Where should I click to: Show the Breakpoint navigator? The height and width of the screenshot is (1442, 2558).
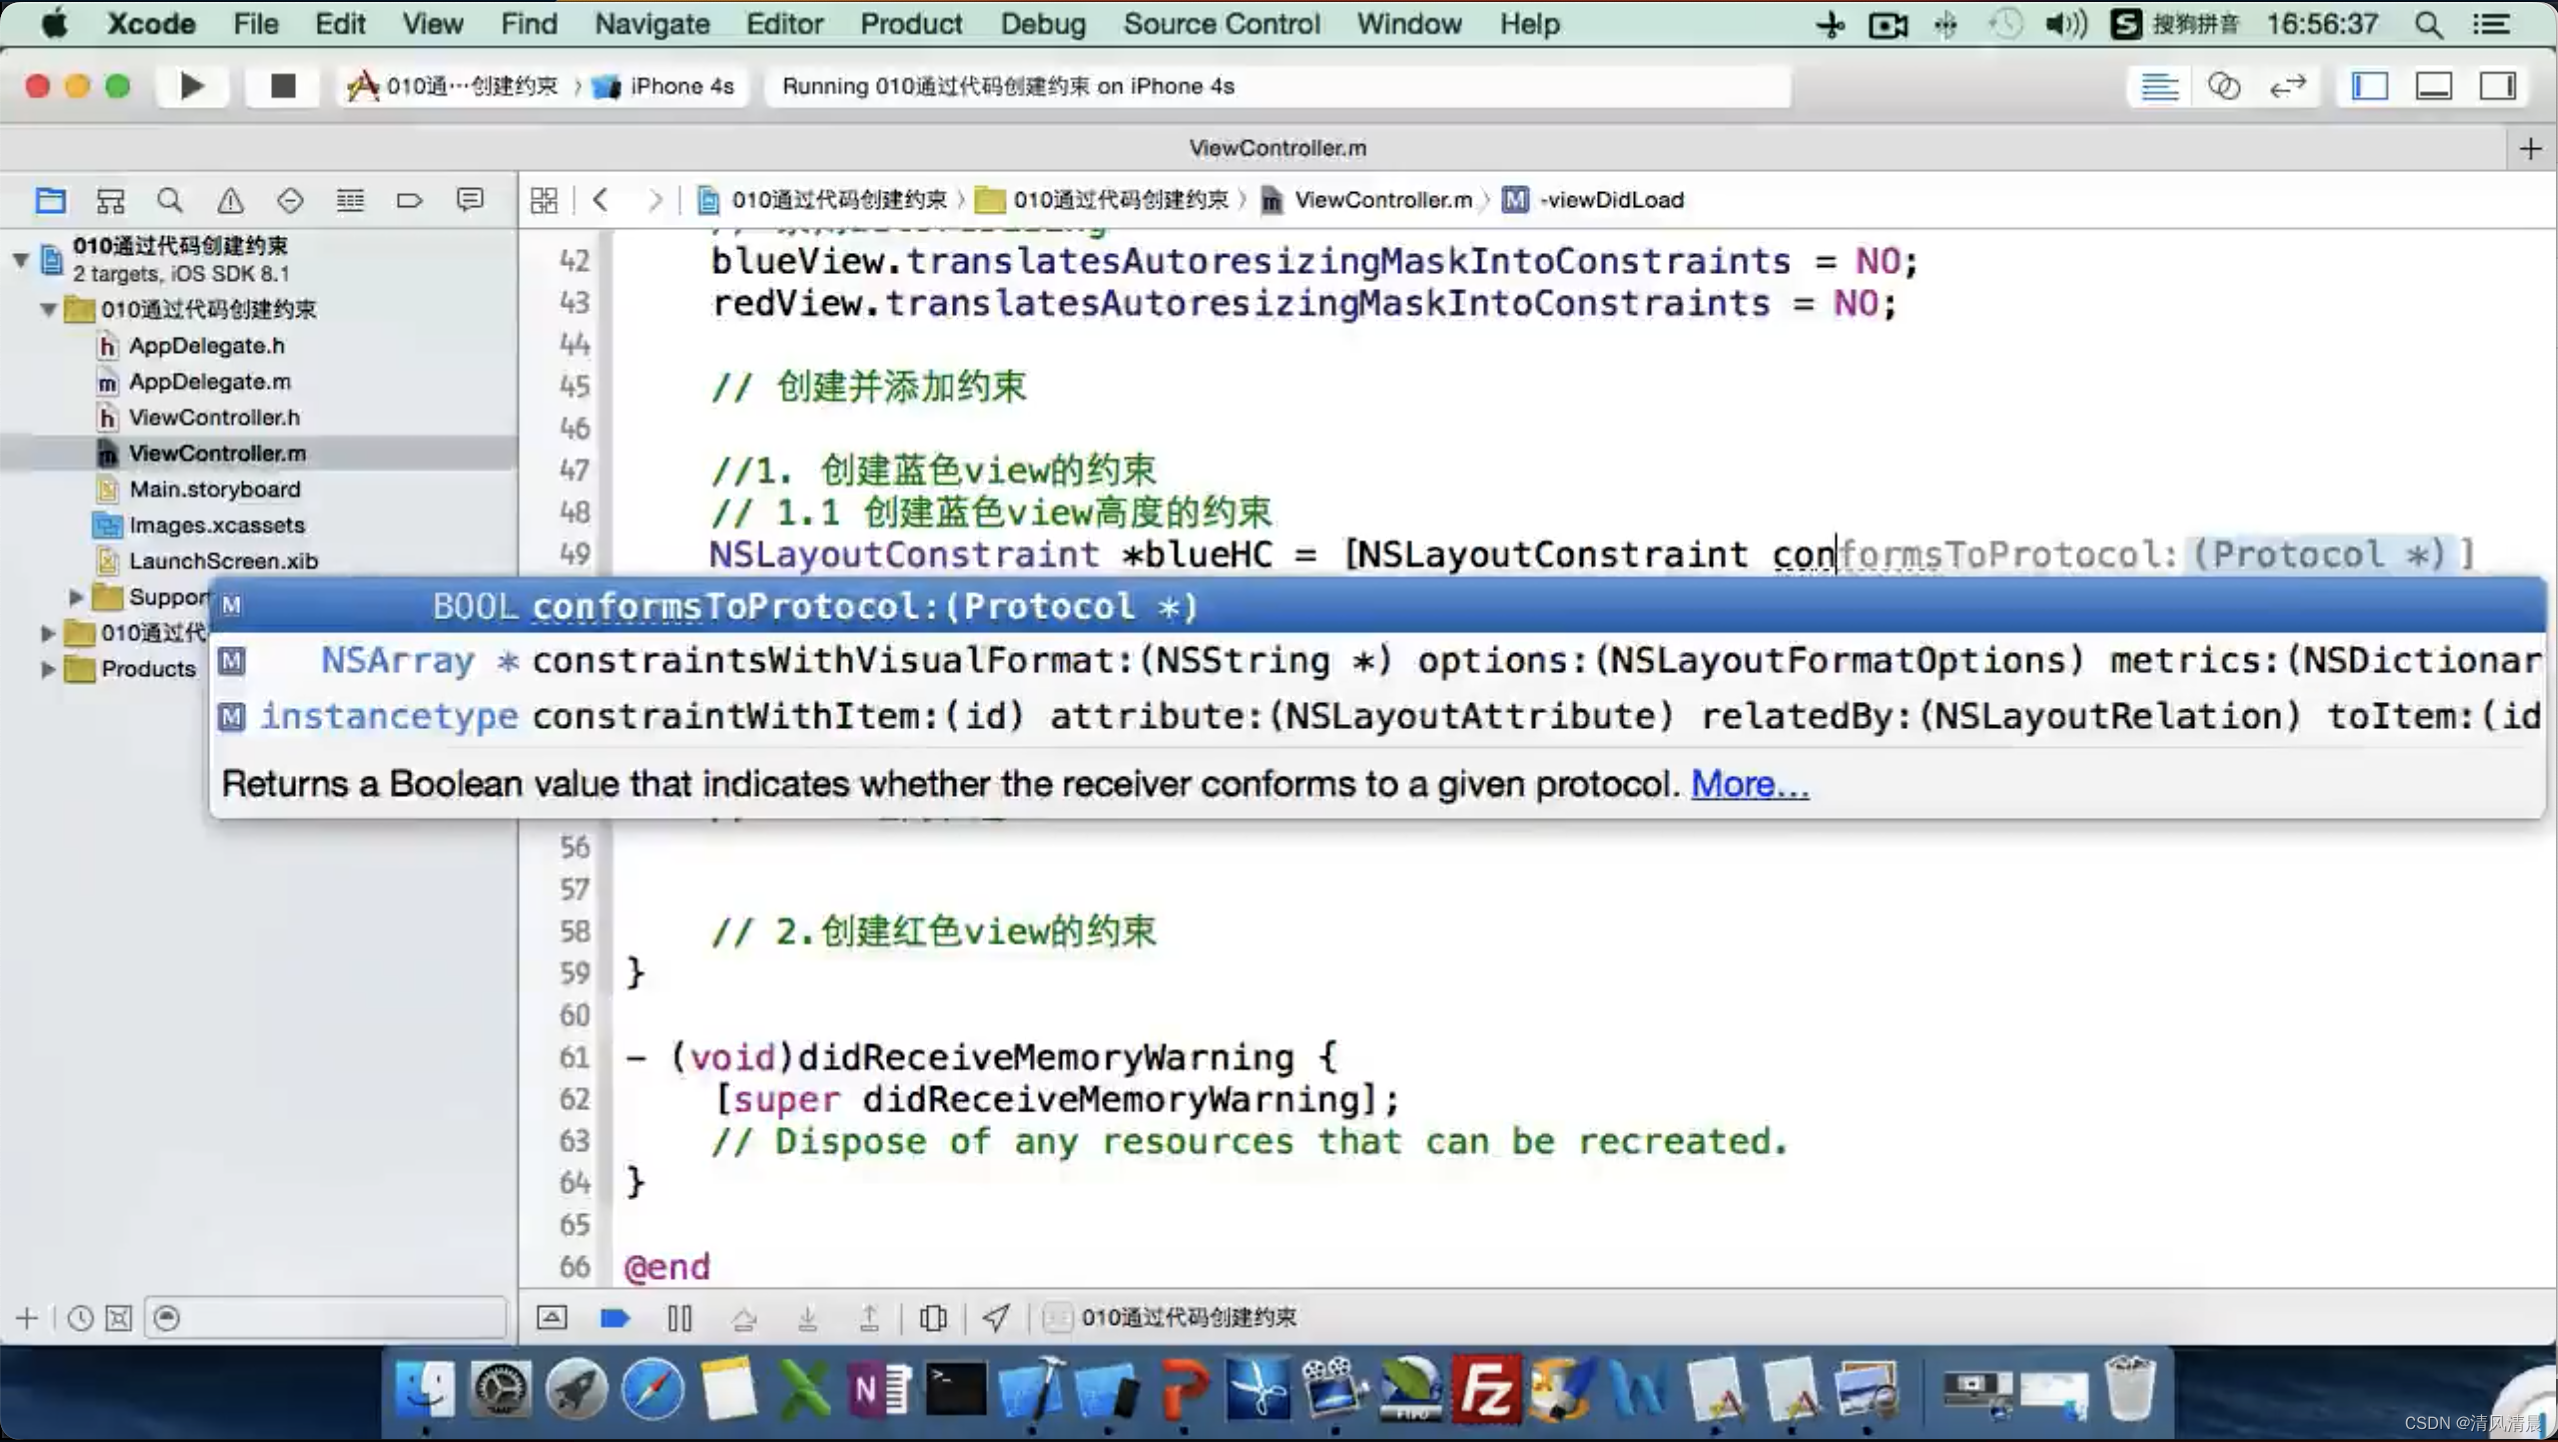[x=409, y=200]
